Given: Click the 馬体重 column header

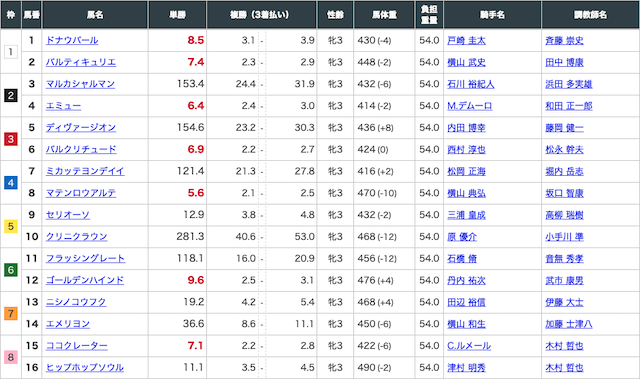Looking at the screenshot, I should tap(384, 15).
